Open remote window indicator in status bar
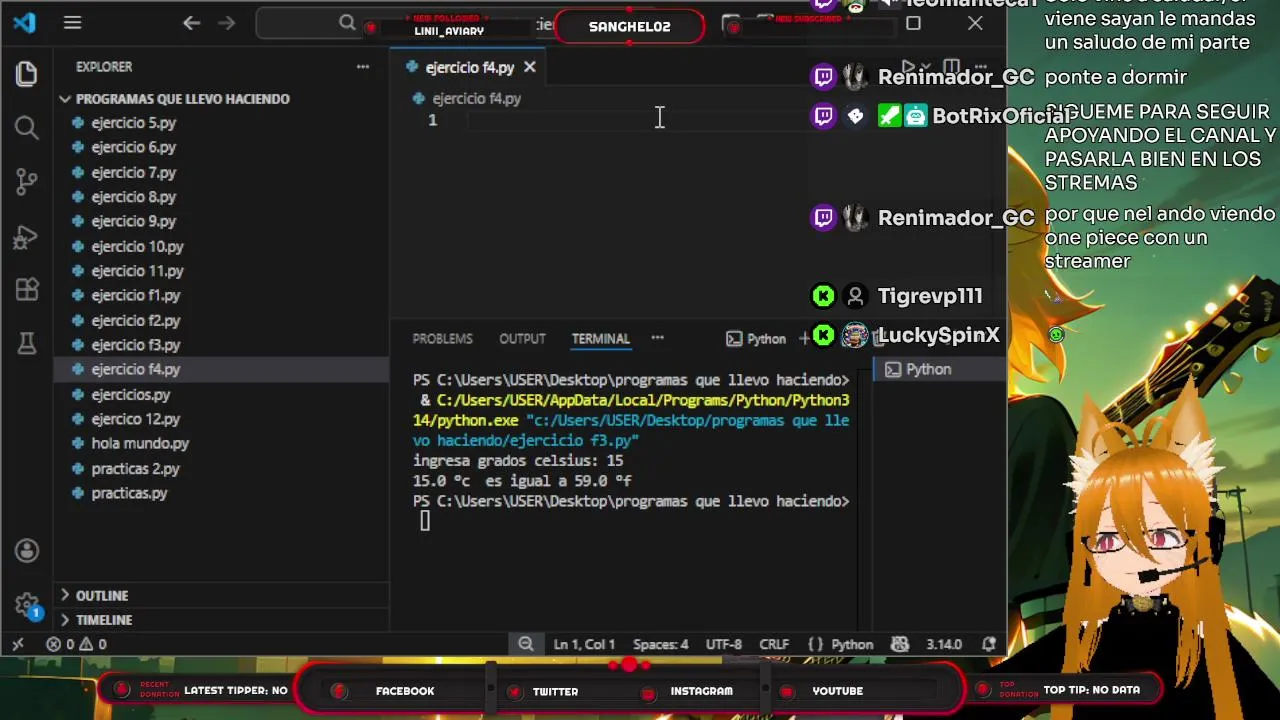1280x720 pixels. (x=17, y=644)
